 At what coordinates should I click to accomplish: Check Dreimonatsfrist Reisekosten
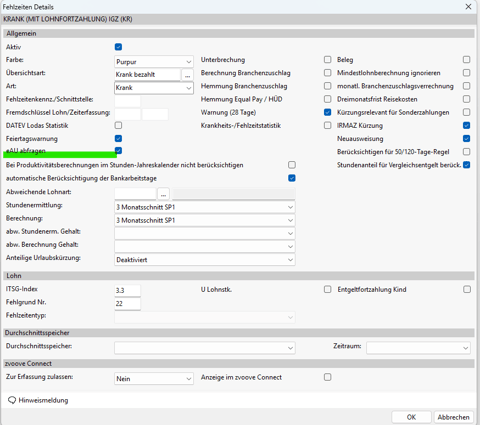(467, 99)
